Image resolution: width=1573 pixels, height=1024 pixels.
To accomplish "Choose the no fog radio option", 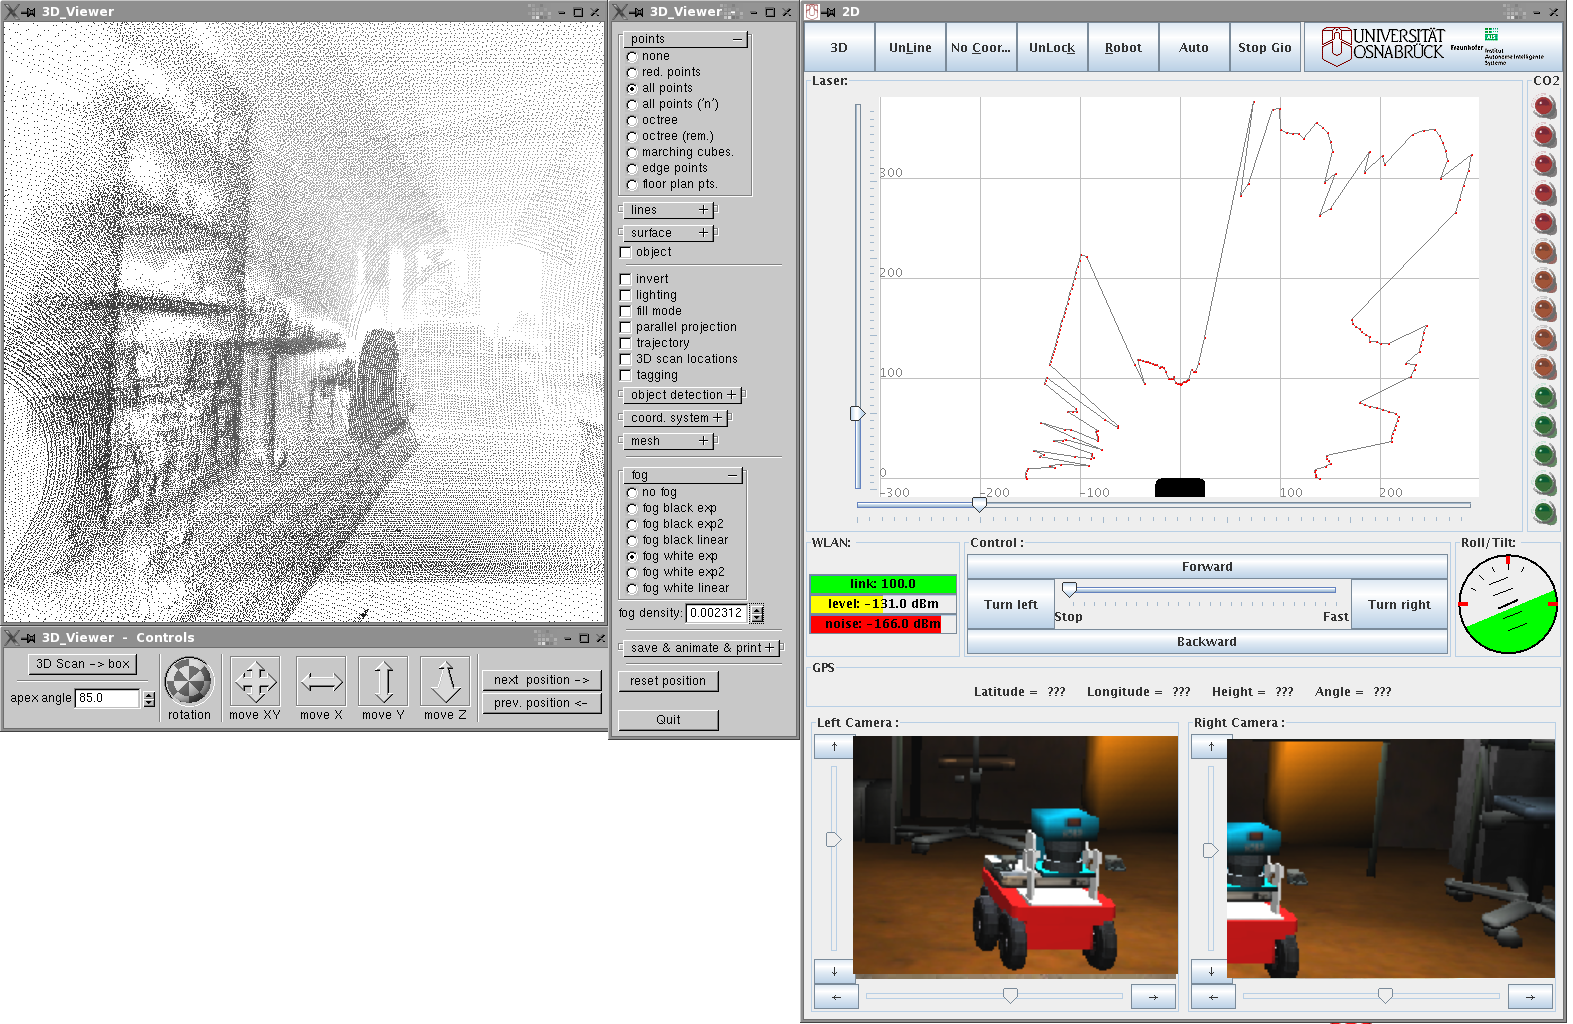I will point(632,493).
